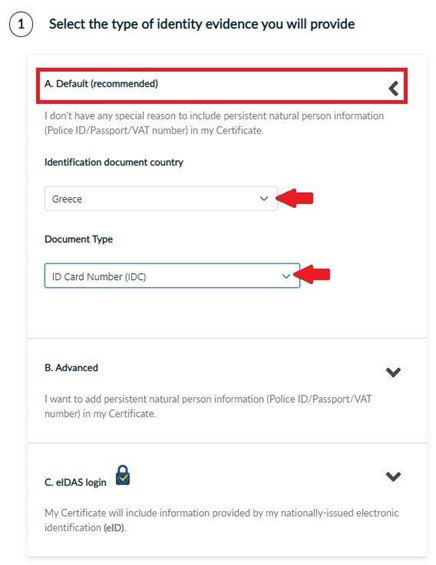This screenshot has width=436, height=565.
Task: Click the eIDAS description text
Action: pos(222,520)
